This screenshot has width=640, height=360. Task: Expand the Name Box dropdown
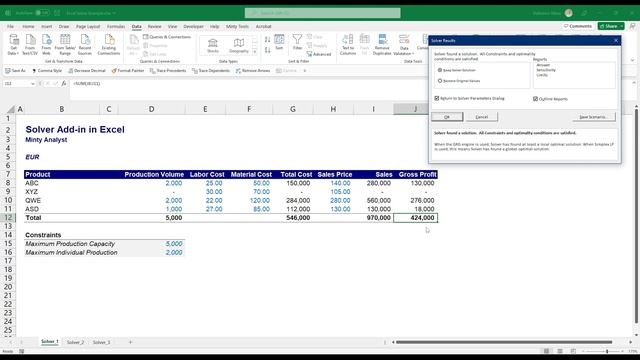33,84
